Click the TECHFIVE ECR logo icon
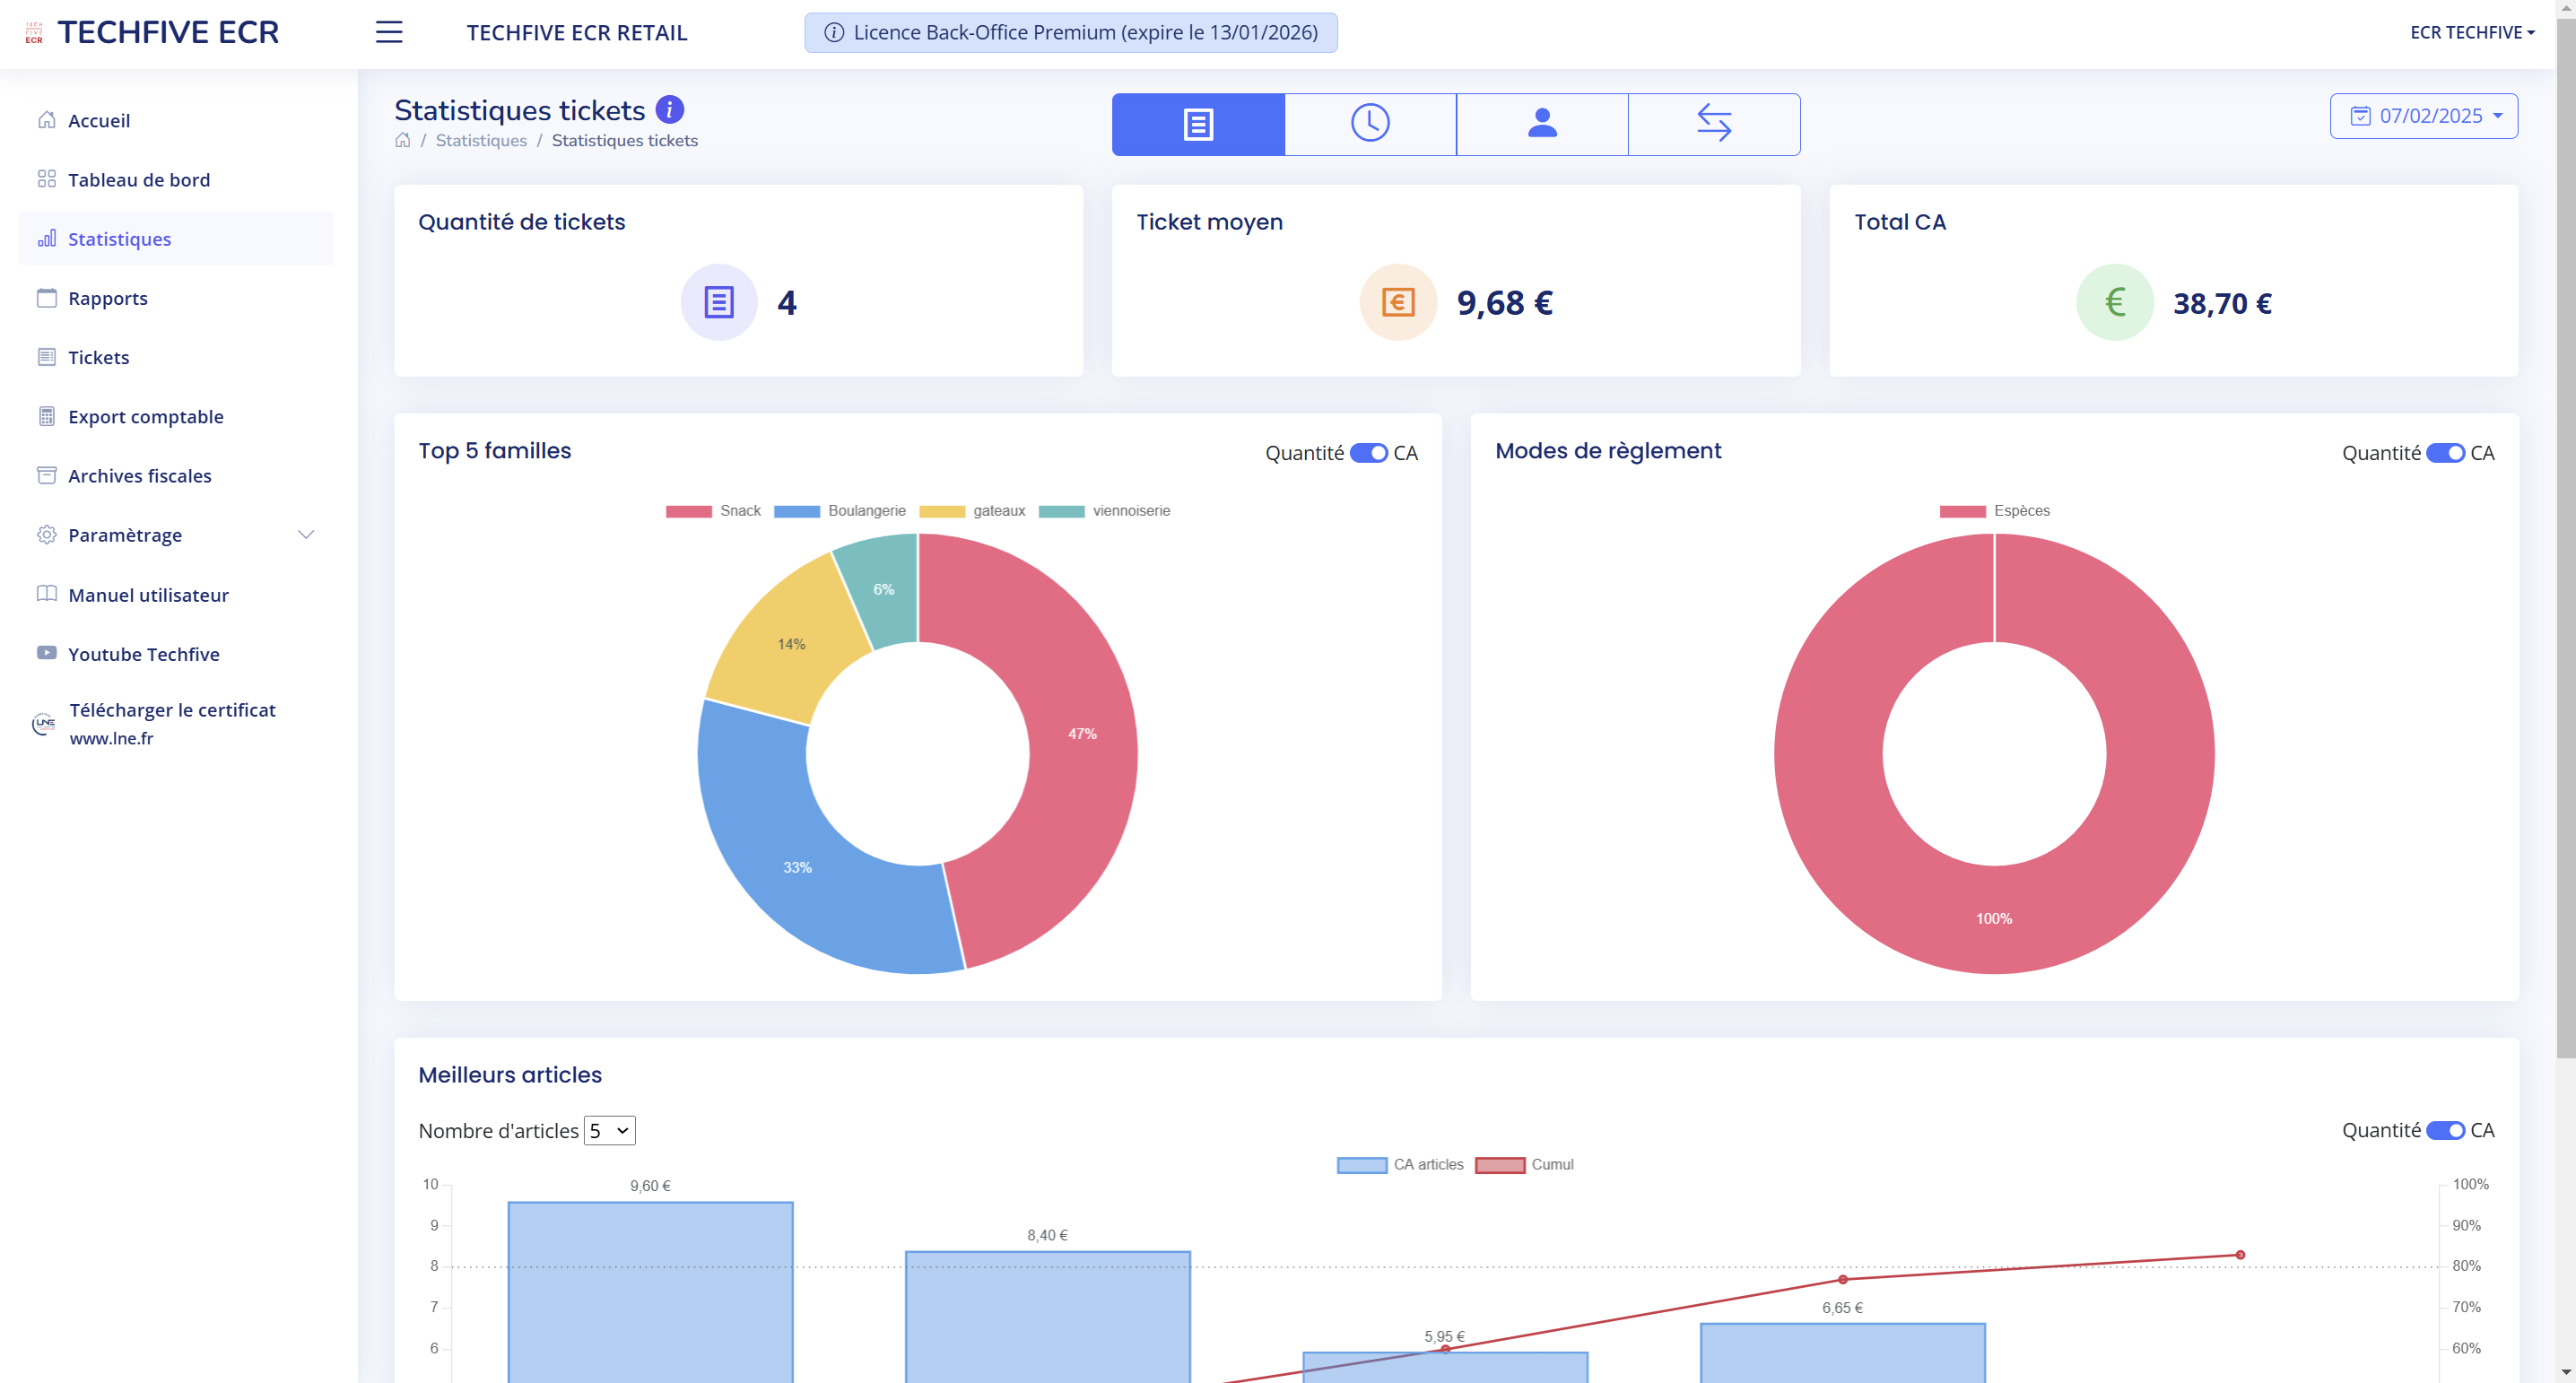Viewport: 2576px width, 1383px height. coord(34,32)
